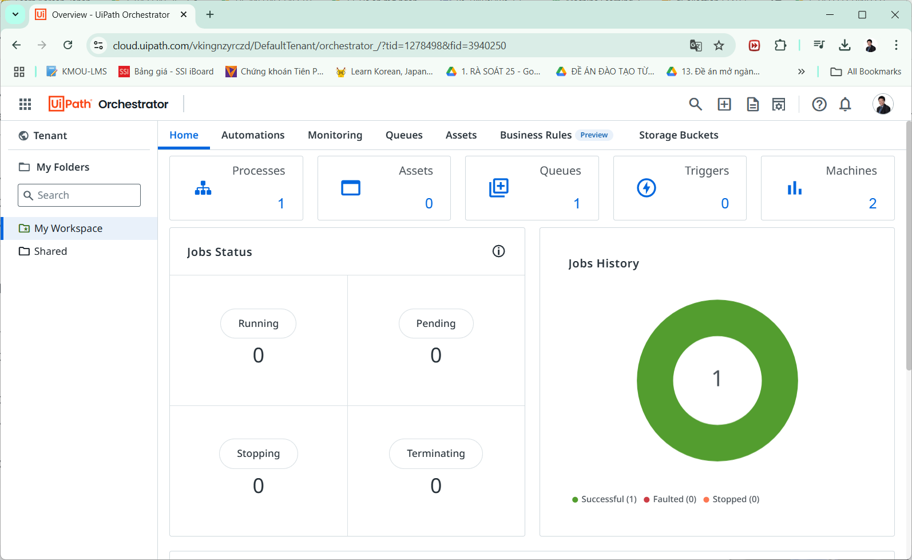Image resolution: width=912 pixels, height=560 pixels.
Task: Open the media control icon in browser toolbar
Action: [819, 45]
